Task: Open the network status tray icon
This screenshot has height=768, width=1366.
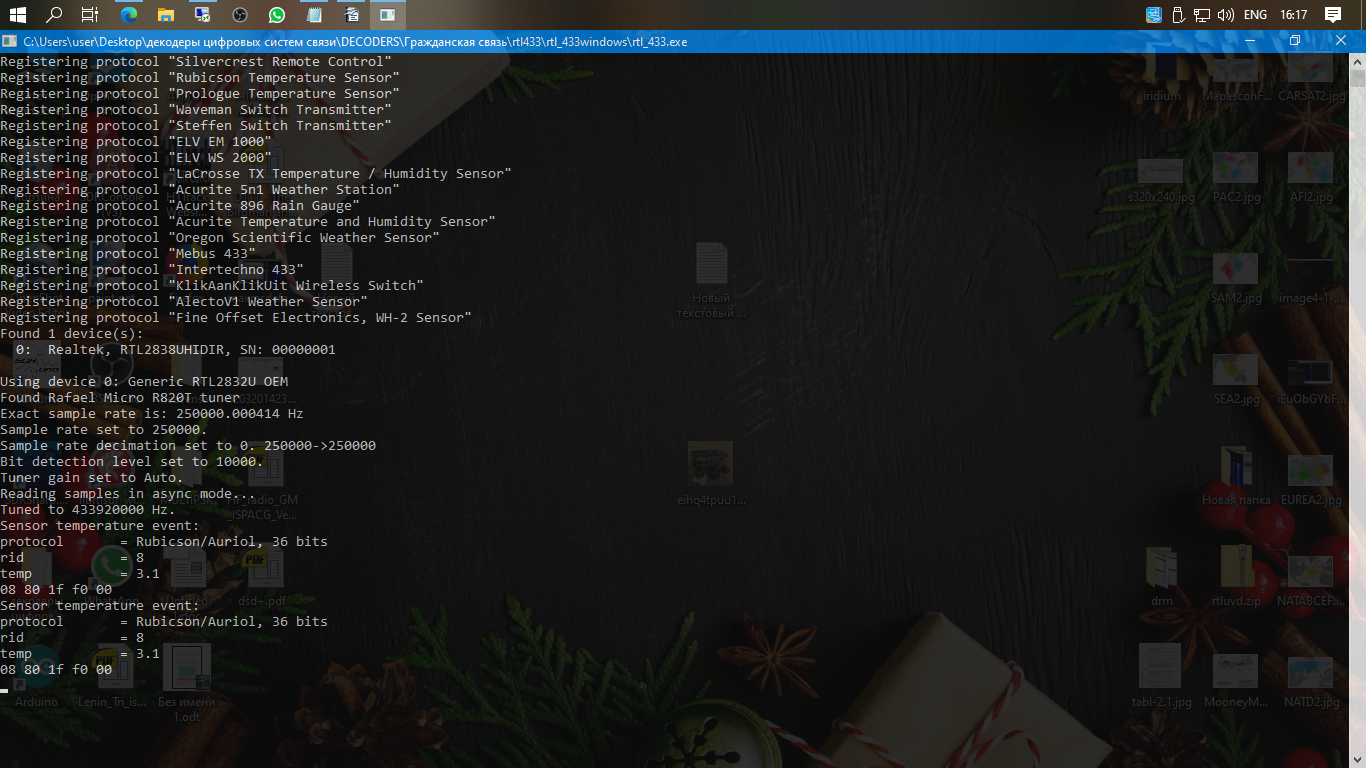Action: click(x=1201, y=15)
